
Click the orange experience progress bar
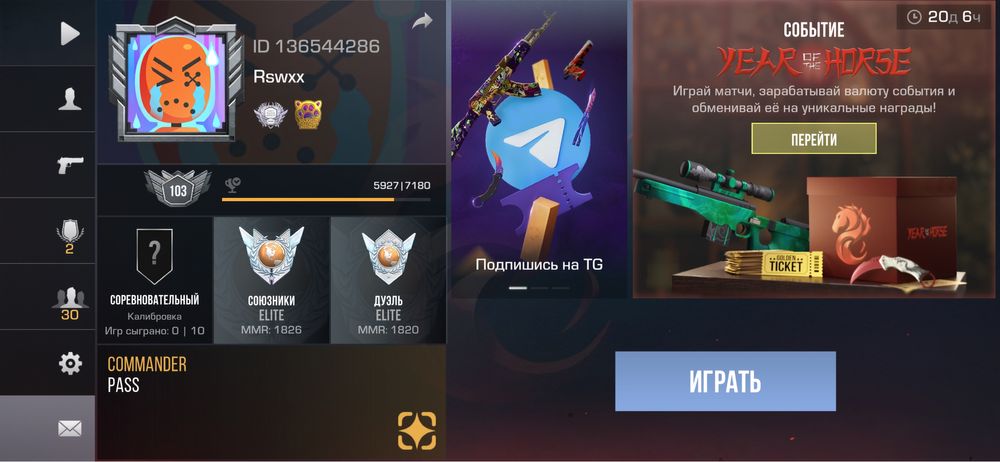326,200
